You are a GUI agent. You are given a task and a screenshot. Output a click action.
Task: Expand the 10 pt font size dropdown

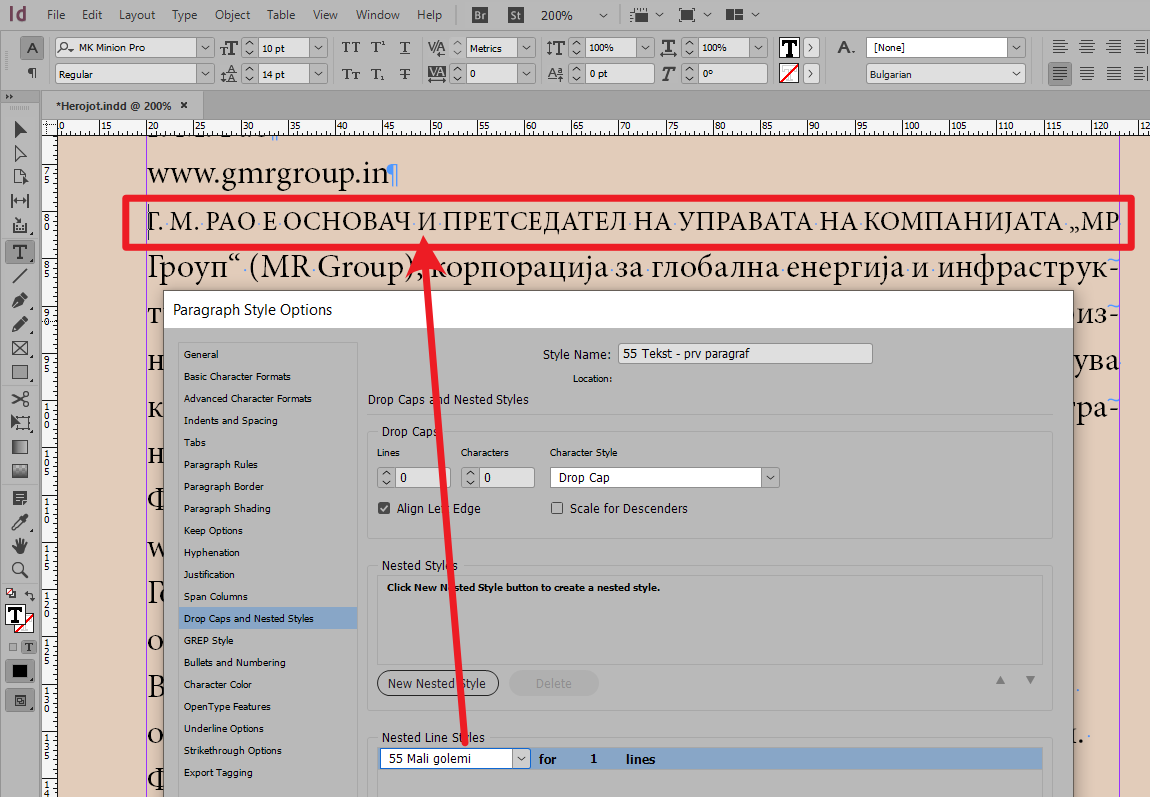[318, 48]
